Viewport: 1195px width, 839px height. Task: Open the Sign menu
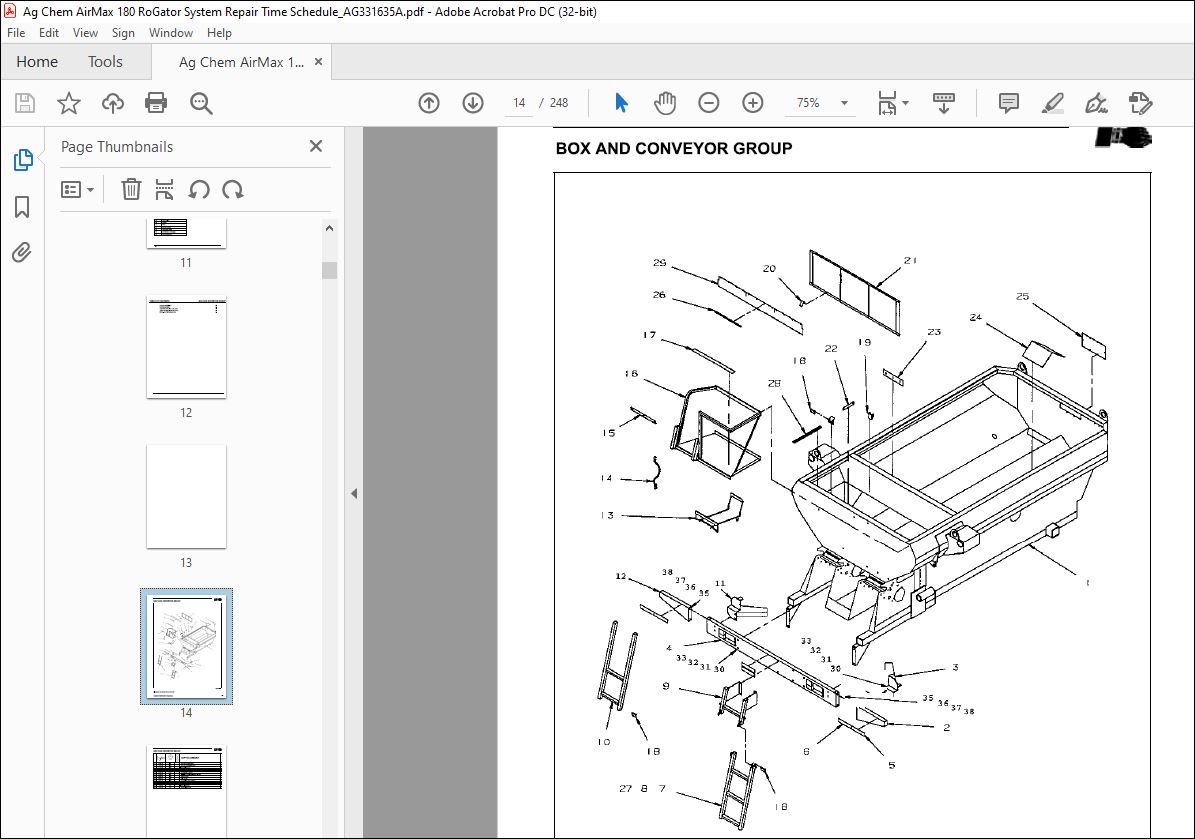pyautogui.click(x=123, y=33)
